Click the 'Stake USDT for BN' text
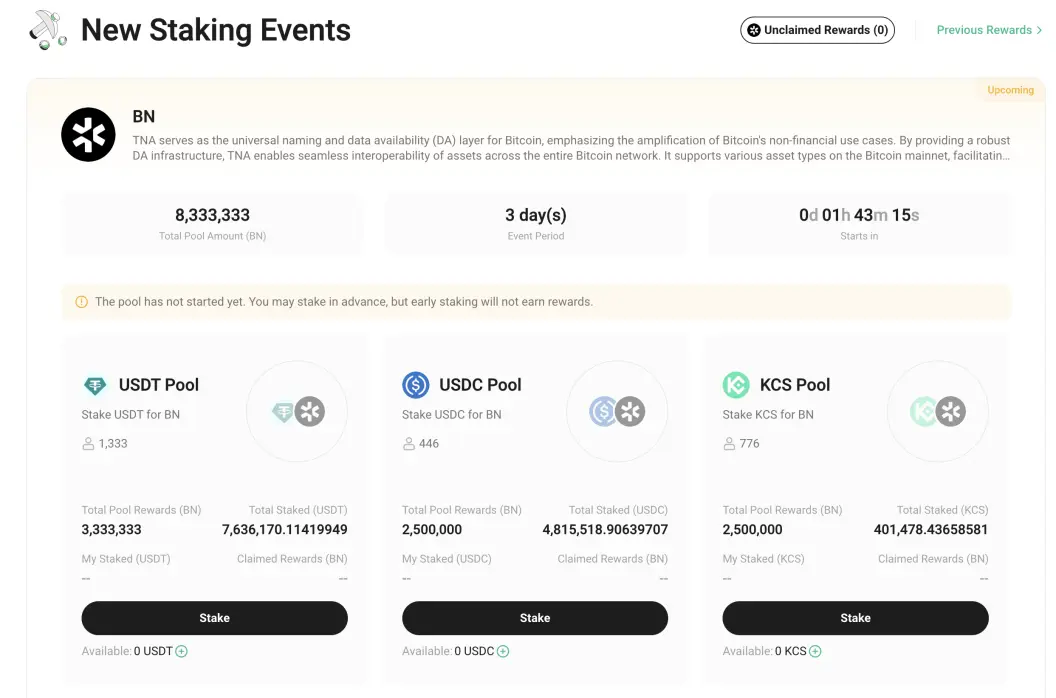1056x698 pixels. [x=131, y=414]
